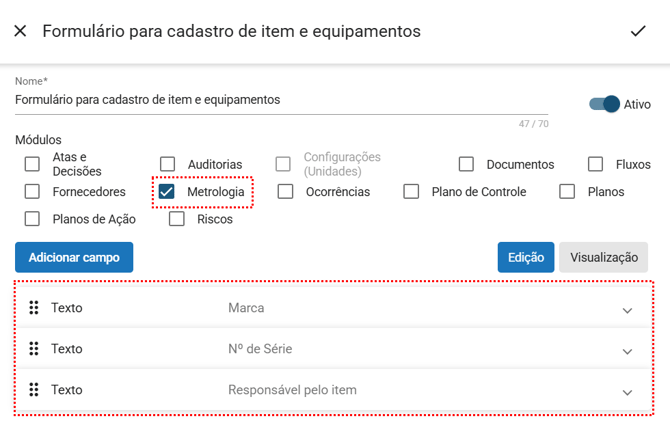
Task: Check the Documentos checkbox
Action: click(466, 164)
